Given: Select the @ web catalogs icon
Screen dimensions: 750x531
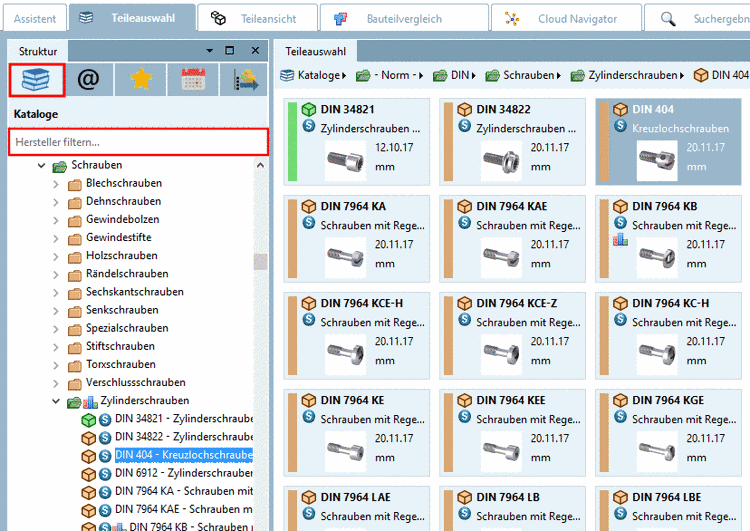Looking at the screenshot, I should tap(89, 80).
